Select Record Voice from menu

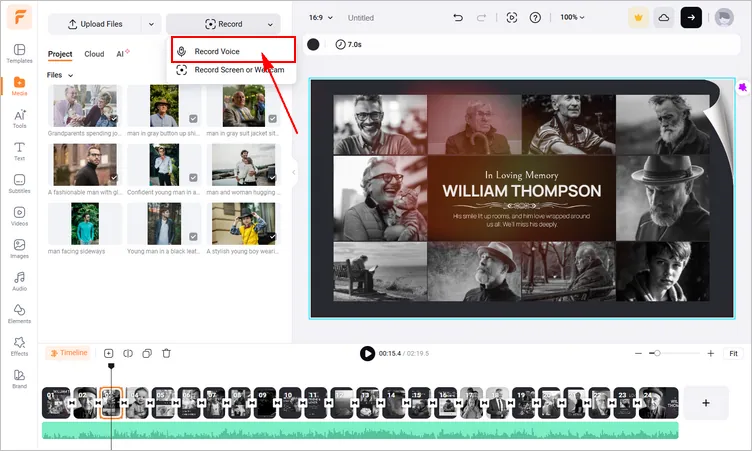(x=233, y=51)
